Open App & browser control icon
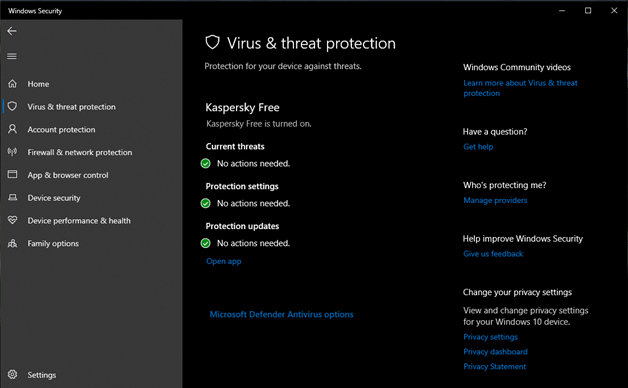628x388 pixels. 12,174
